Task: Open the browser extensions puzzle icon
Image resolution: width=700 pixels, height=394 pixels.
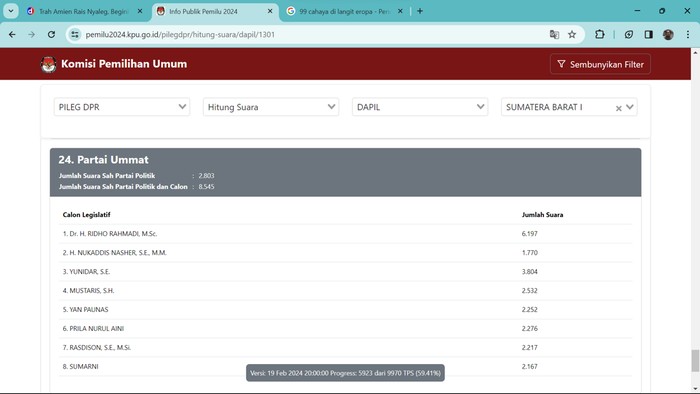Action: (x=600, y=34)
